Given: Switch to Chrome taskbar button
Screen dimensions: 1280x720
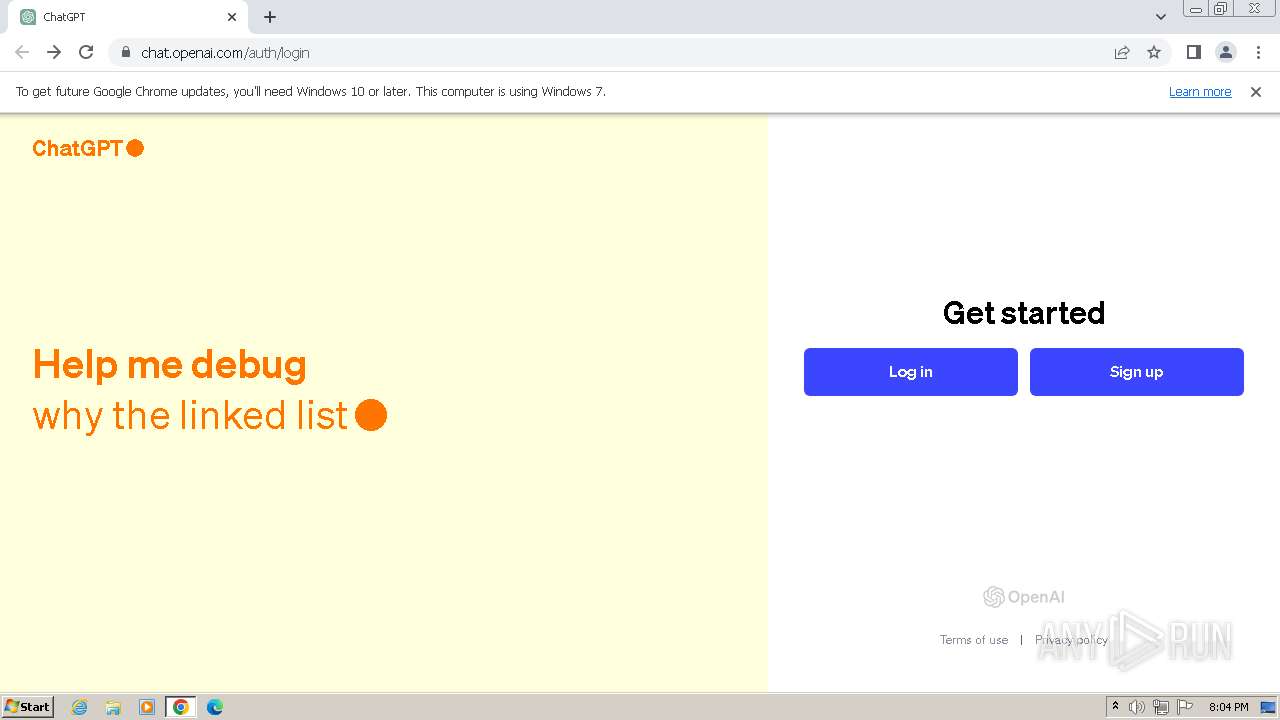Looking at the screenshot, I should click(181, 707).
